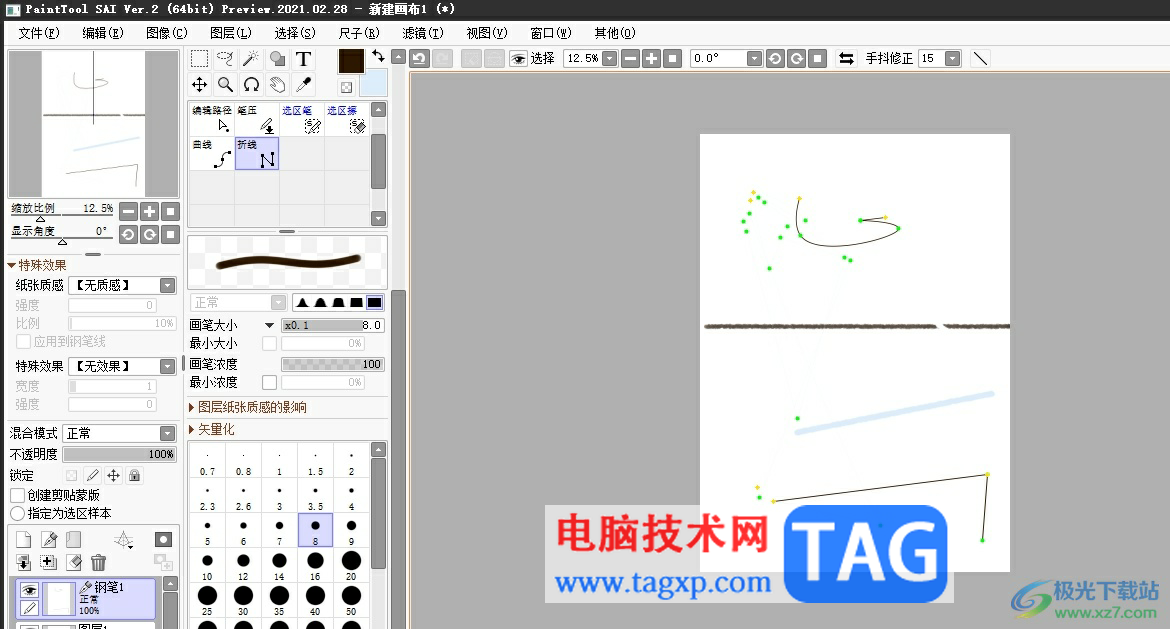The height and width of the screenshot is (629, 1170).
Task: Lock painting with the pencil lock icon
Action: tap(93, 475)
